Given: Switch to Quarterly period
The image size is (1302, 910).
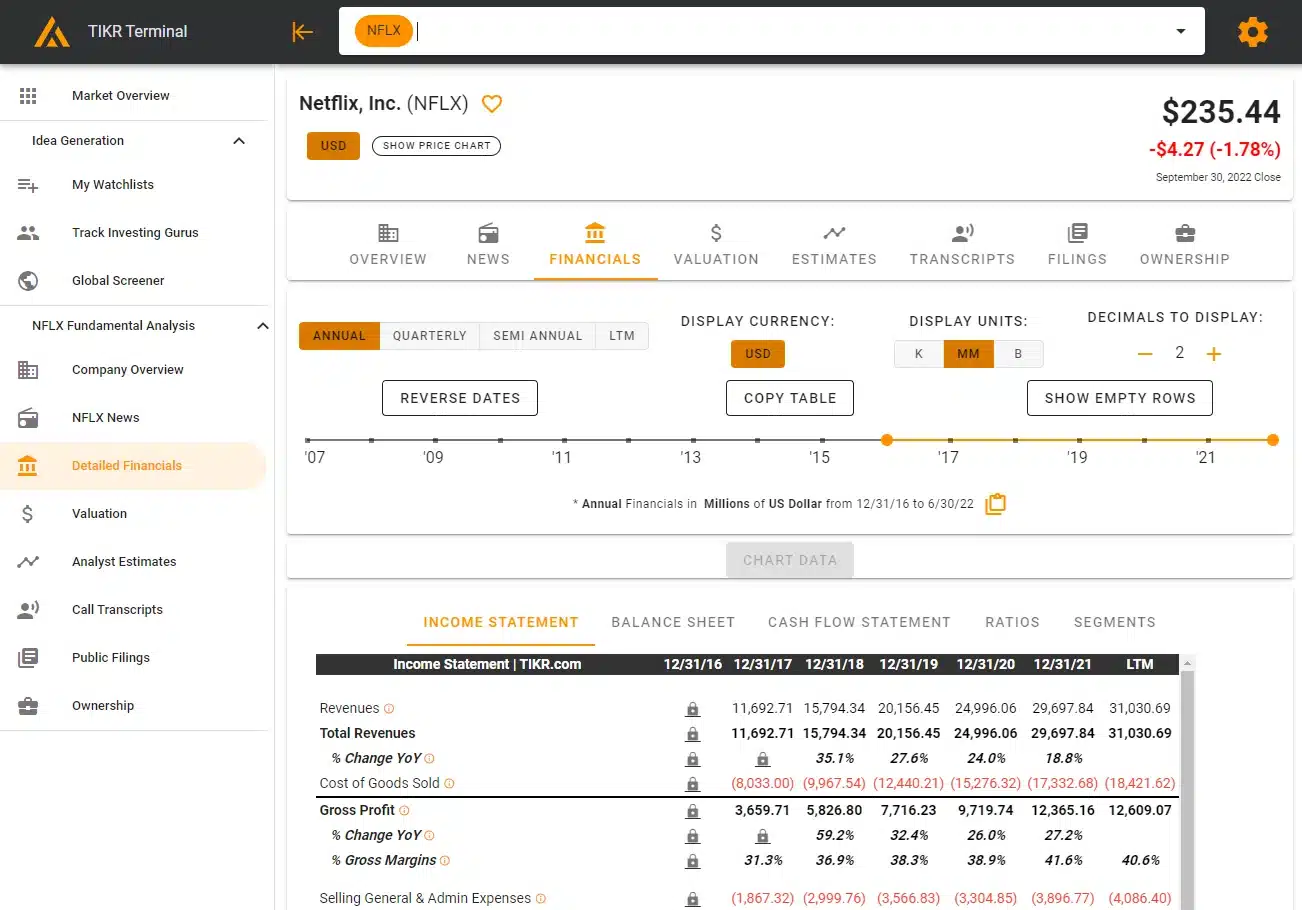Looking at the screenshot, I should [x=429, y=336].
